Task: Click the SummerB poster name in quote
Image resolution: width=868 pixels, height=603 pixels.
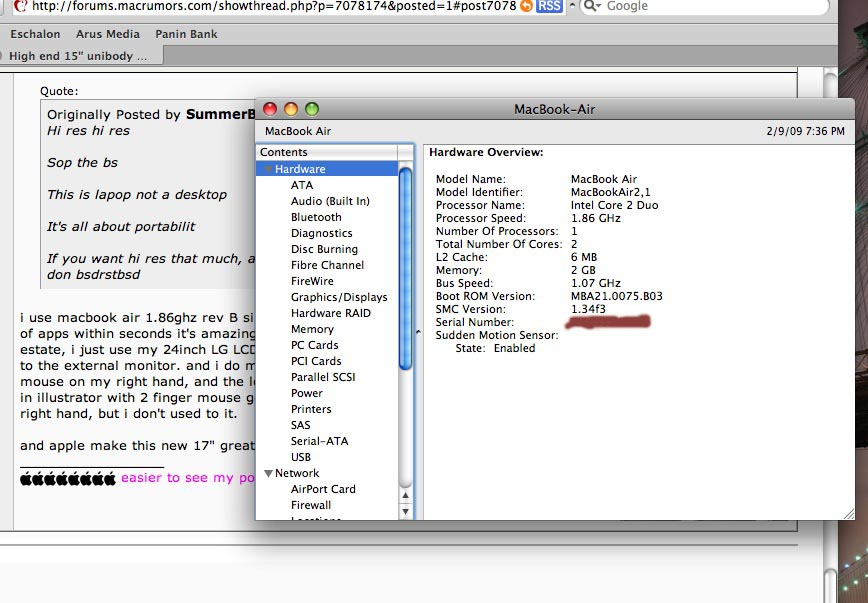Action: tap(220, 115)
